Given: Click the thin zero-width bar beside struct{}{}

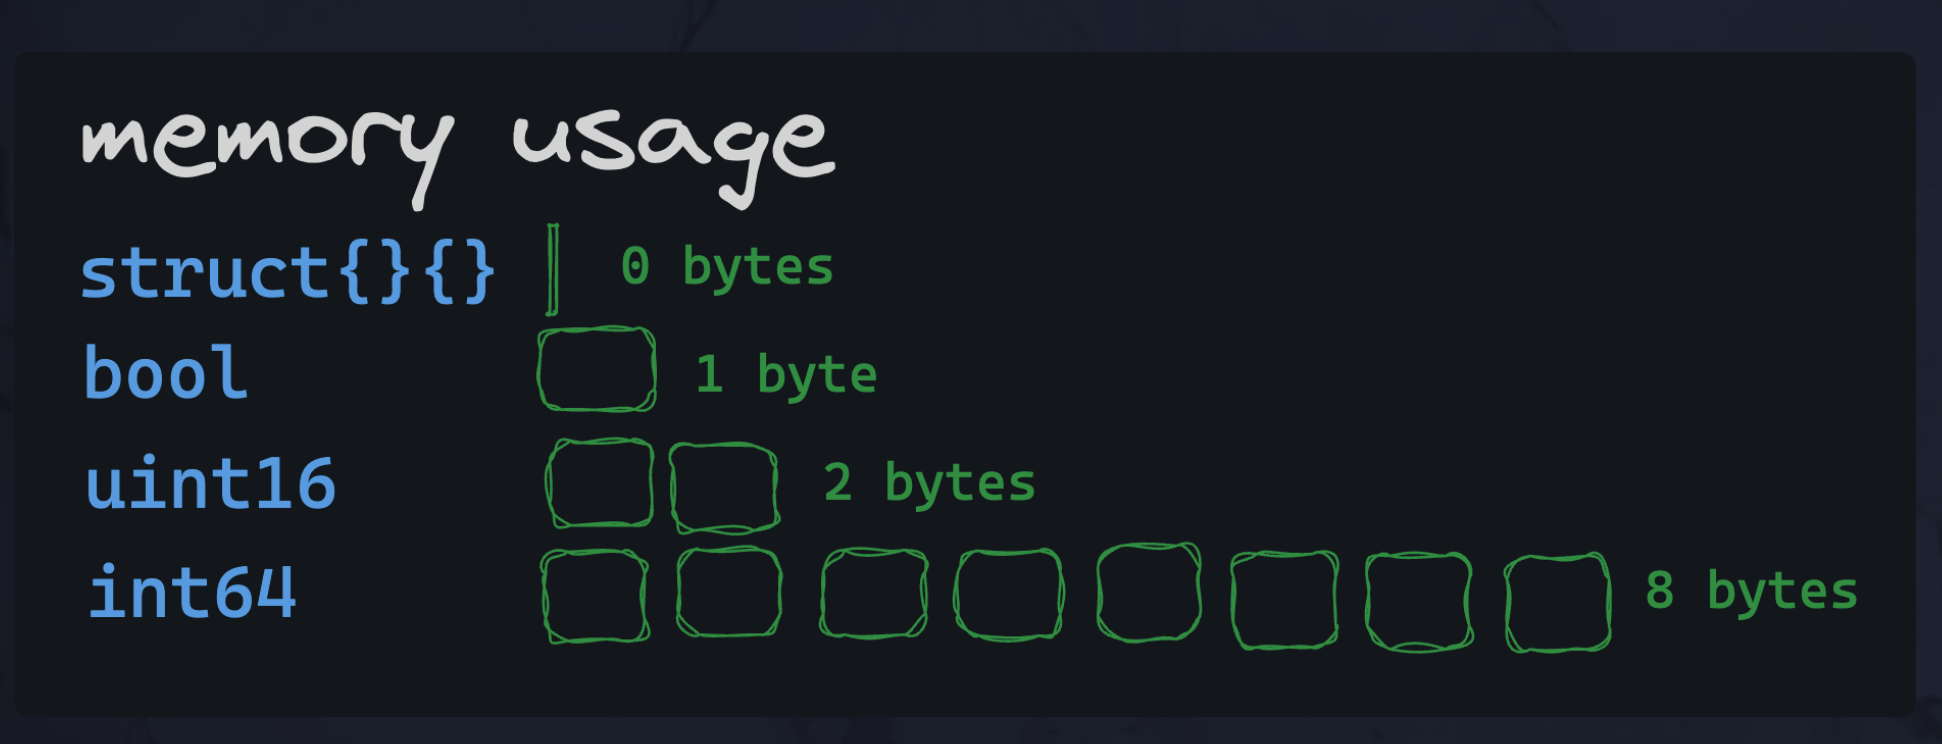Looking at the screenshot, I should click(x=553, y=269).
